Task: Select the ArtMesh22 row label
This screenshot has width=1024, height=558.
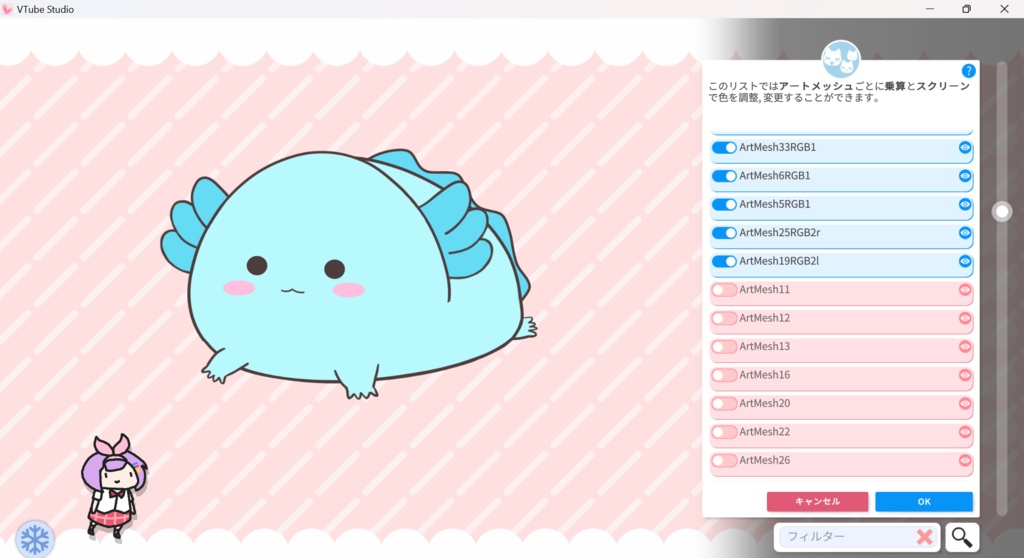Action: click(x=765, y=432)
